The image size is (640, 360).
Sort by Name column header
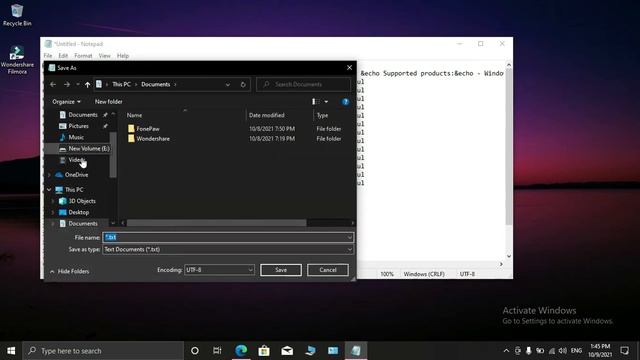click(x=134, y=116)
